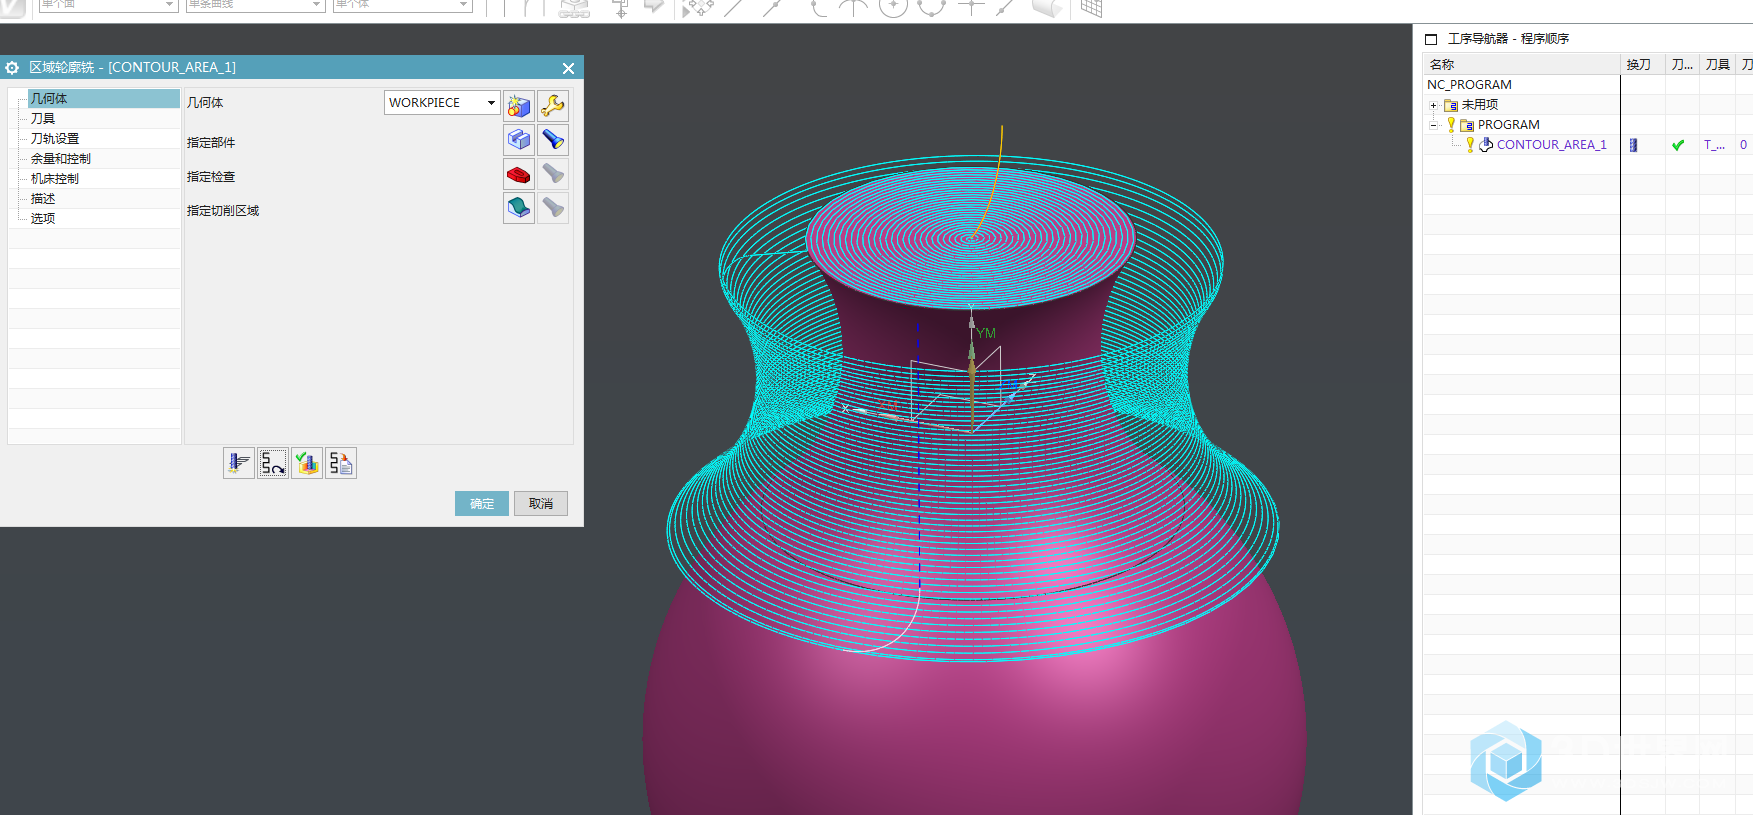Image resolution: width=1753 pixels, height=815 pixels.
Task: Select NC_PROGRAM in operation navigator
Action: 1469,85
